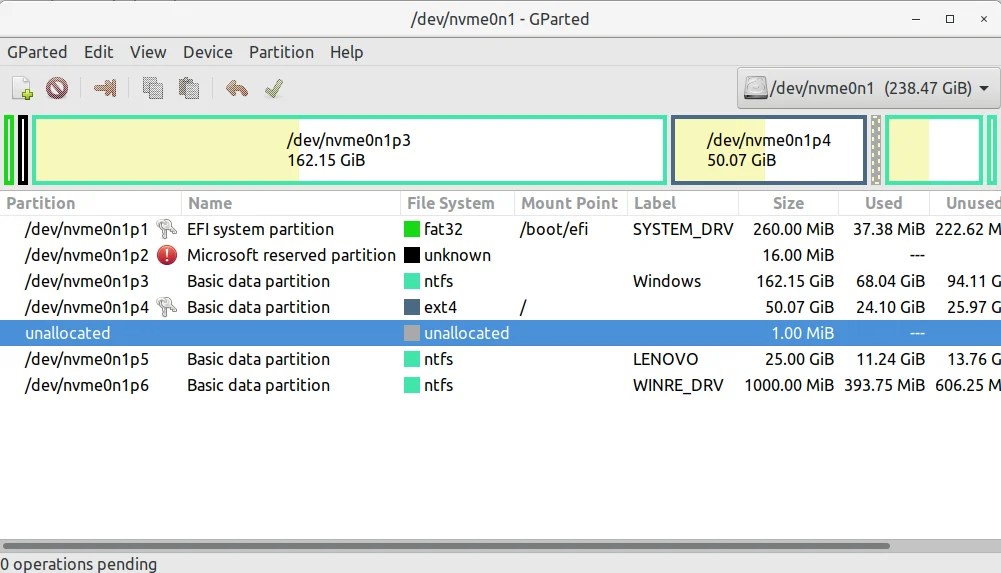1001x573 pixels.
Task: Click the fat32 green color swatch
Action: (412, 229)
